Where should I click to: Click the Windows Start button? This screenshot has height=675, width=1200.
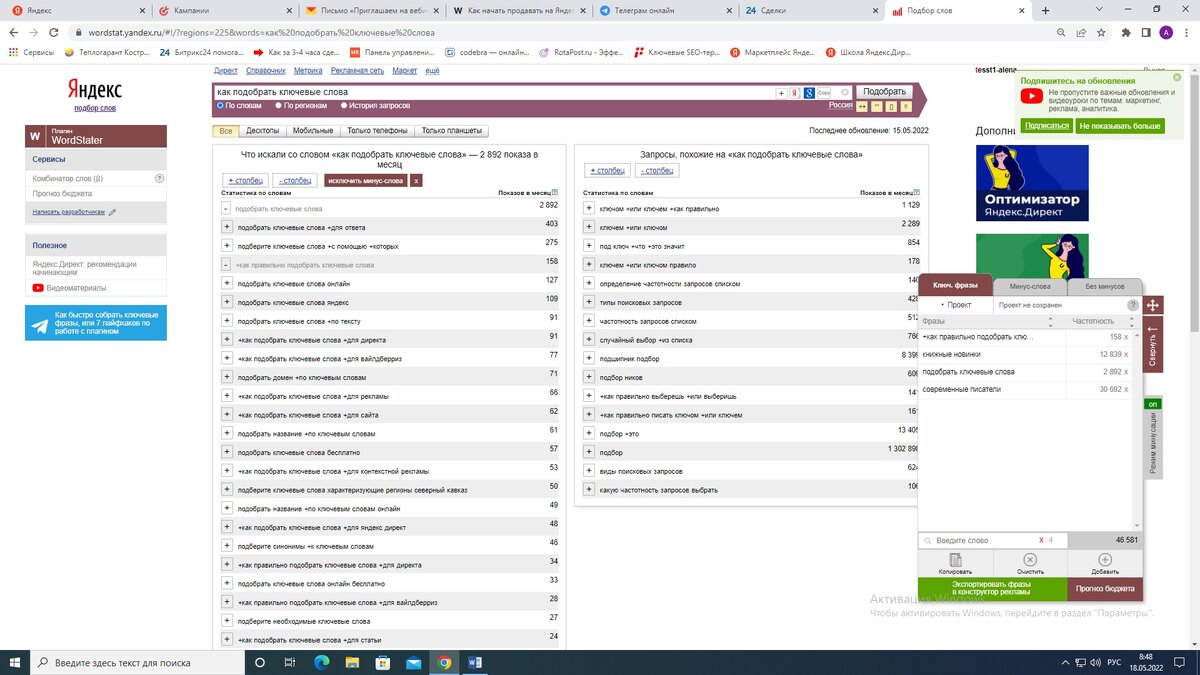tap(17, 662)
